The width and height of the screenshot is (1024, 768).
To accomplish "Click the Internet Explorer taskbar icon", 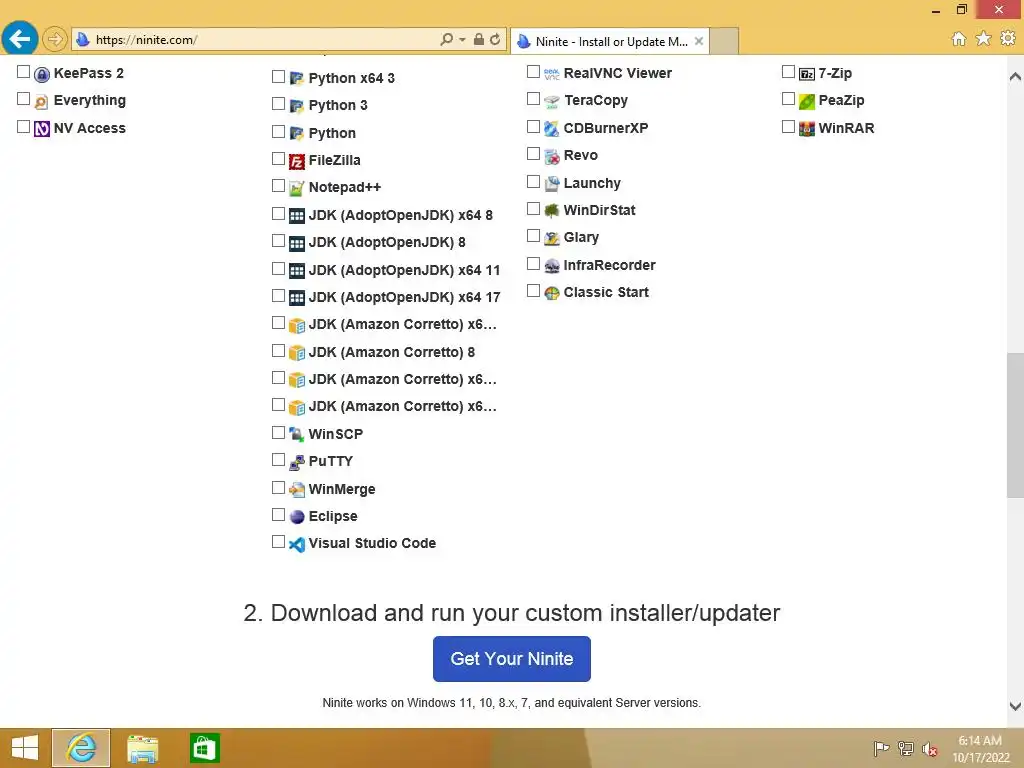I will coord(81,748).
